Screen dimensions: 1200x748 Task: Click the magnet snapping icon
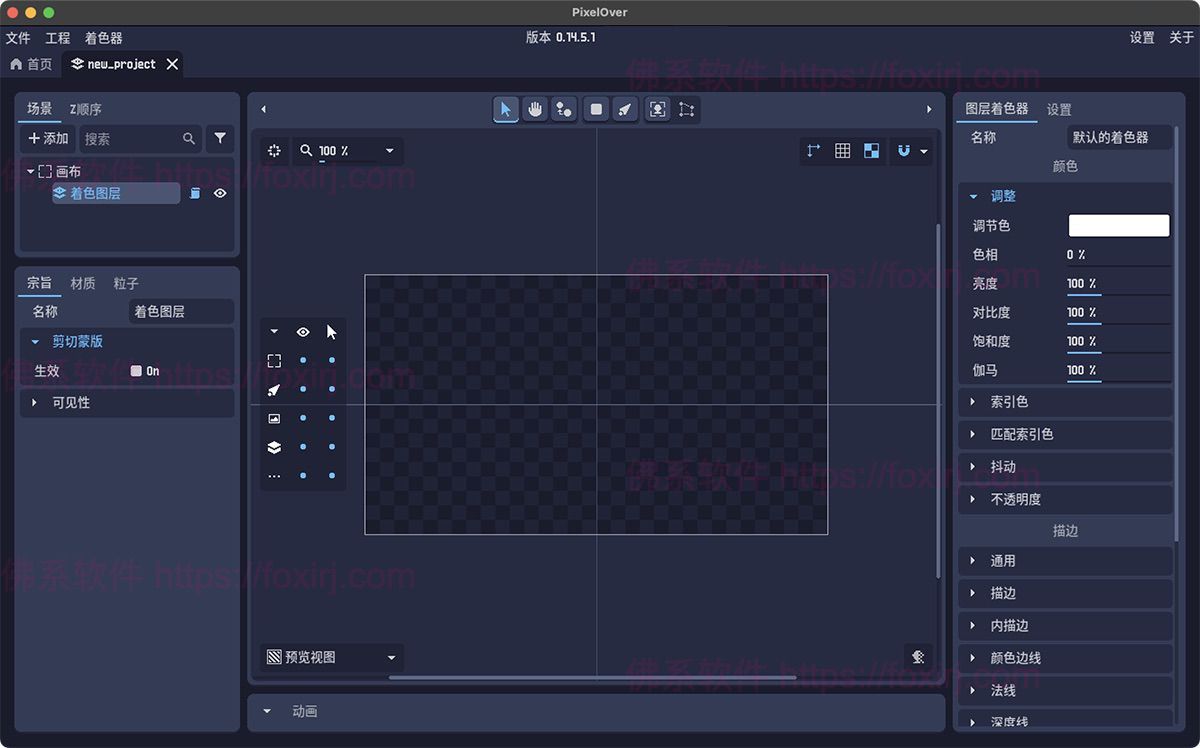pos(904,151)
